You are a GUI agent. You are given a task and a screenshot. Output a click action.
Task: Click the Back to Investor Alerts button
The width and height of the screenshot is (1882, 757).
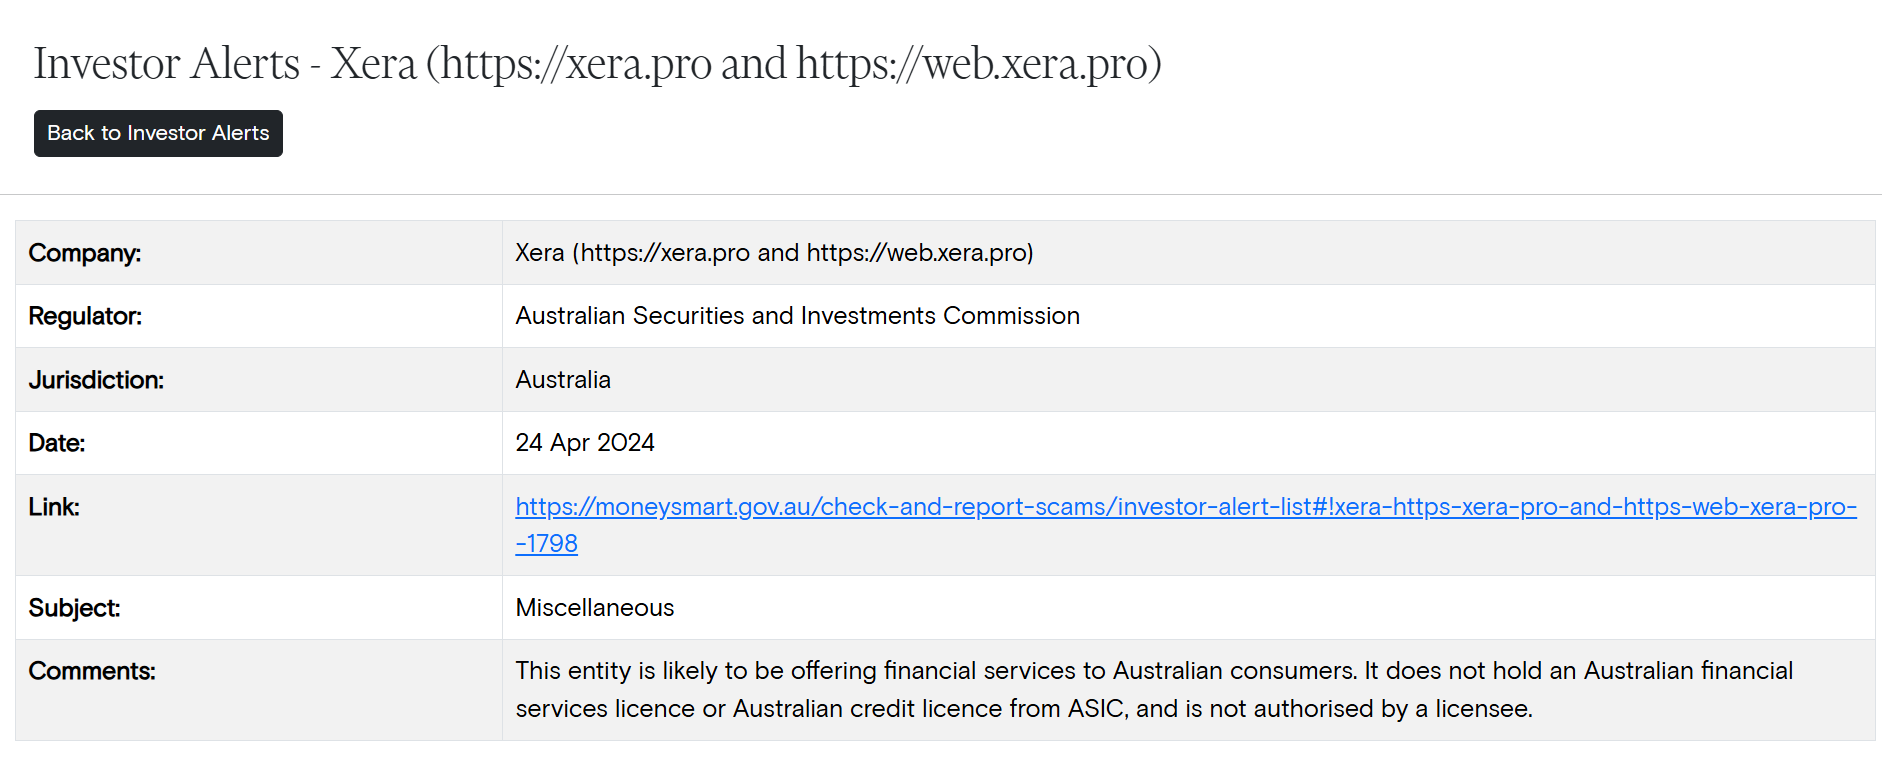coord(158,133)
